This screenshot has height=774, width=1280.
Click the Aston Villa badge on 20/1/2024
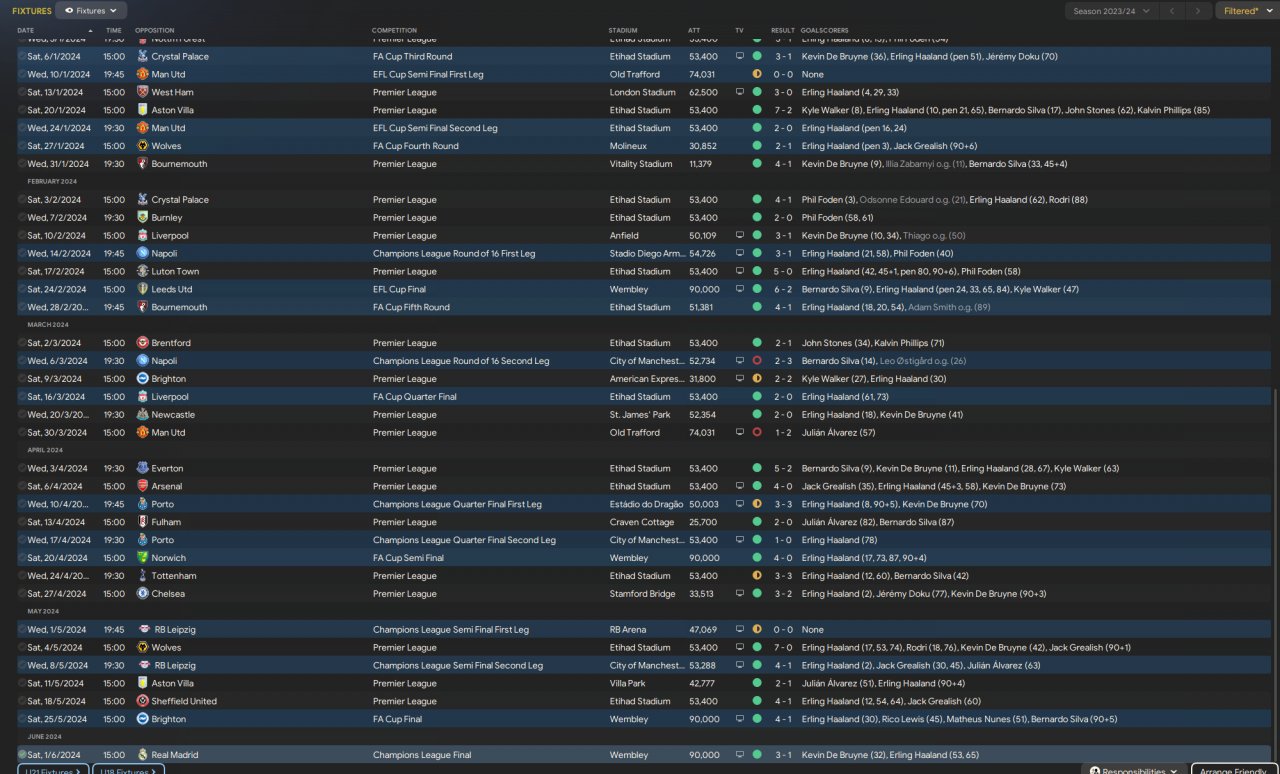(x=142, y=111)
